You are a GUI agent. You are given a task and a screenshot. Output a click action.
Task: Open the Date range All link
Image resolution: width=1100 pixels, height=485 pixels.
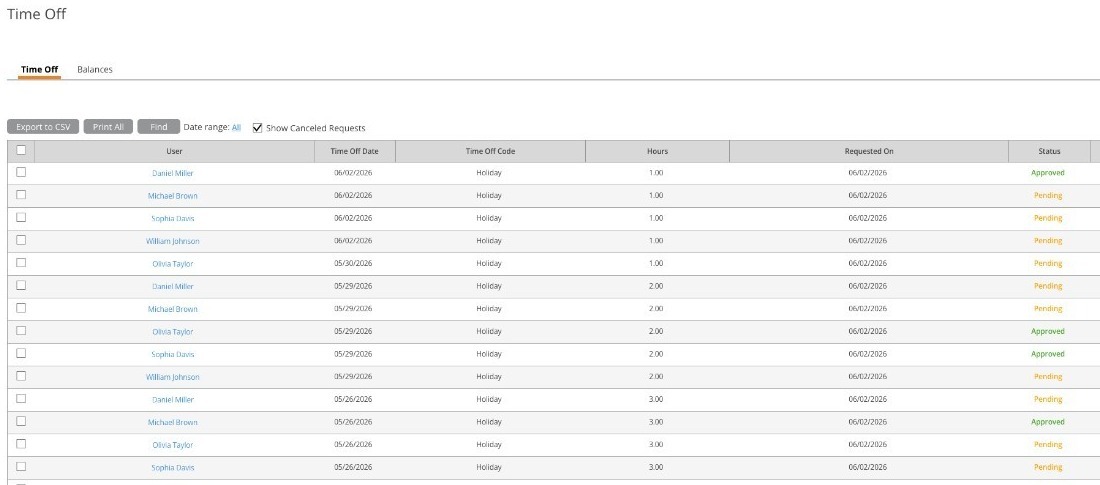pos(236,128)
